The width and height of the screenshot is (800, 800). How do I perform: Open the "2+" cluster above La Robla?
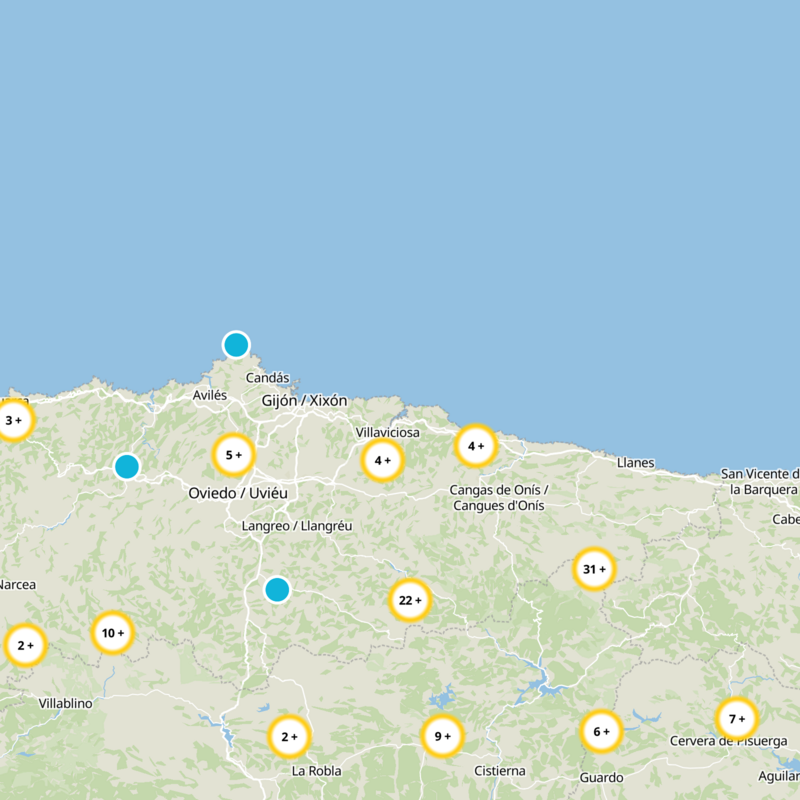[x=288, y=737]
